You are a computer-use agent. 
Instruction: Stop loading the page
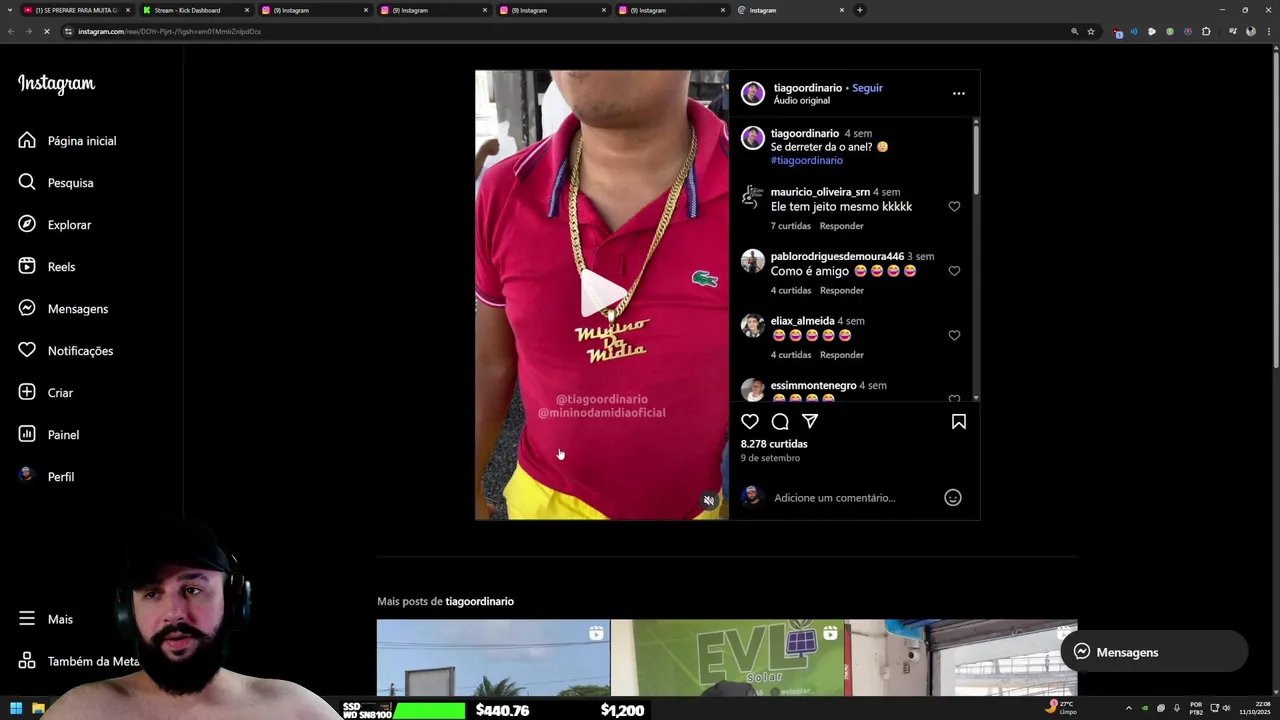click(x=47, y=31)
